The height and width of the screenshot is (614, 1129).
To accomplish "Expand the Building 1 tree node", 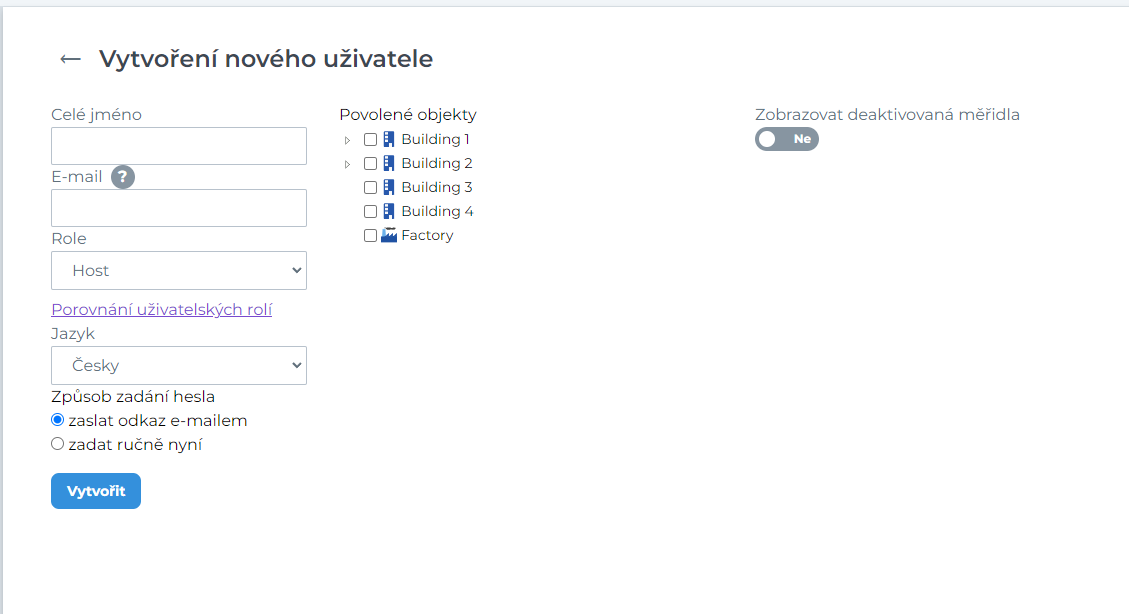I will tap(347, 140).
